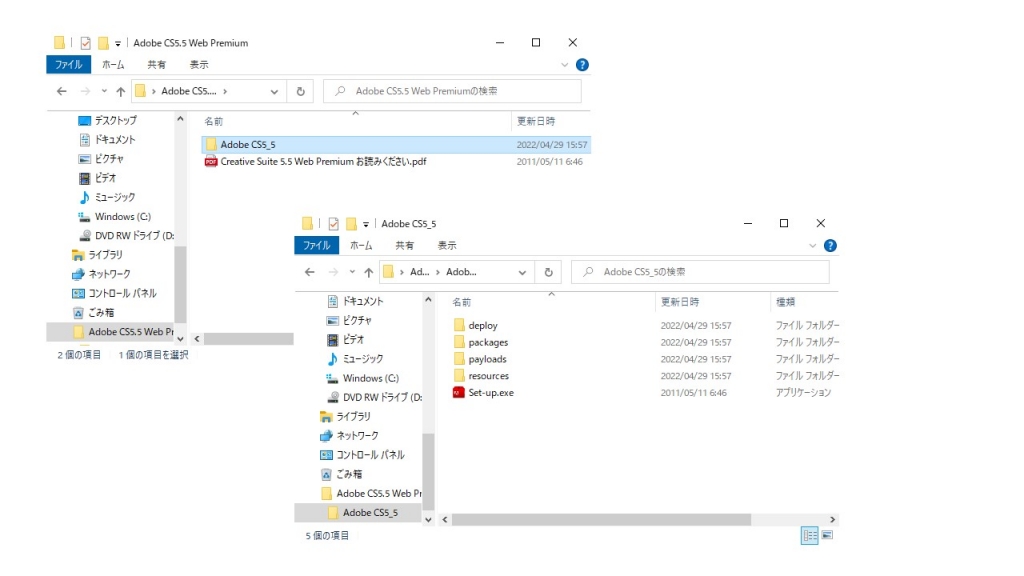1024x576 pixels.
Task: Expand ribbon chevron in Web Premium window
Action: (564, 65)
